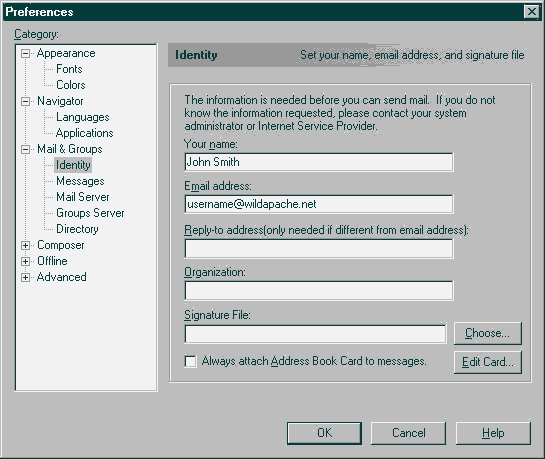The width and height of the screenshot is (545, 459).
Task: Select Colors in the category tree
Action: point(71,85)
